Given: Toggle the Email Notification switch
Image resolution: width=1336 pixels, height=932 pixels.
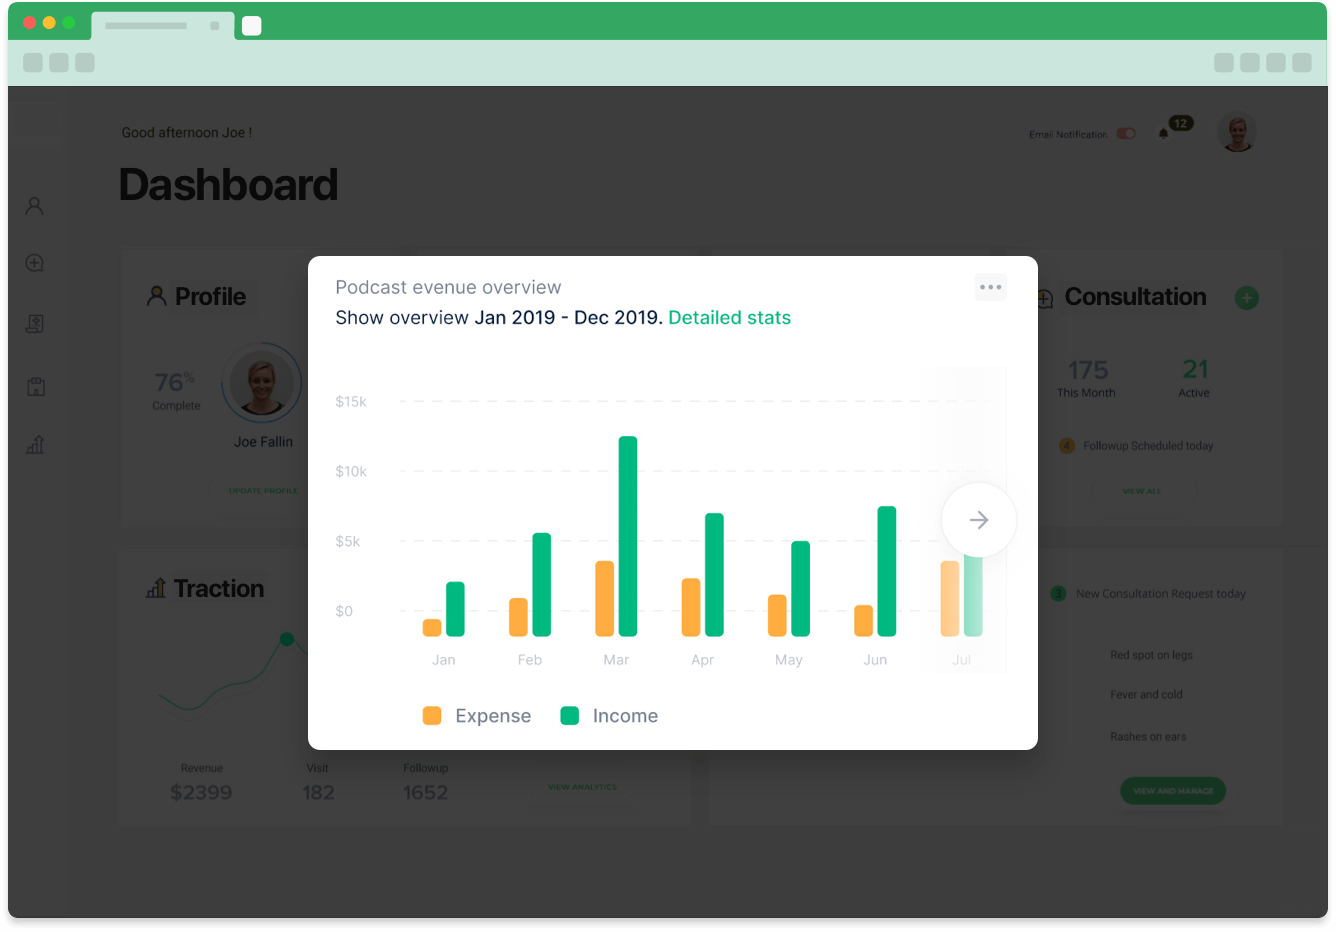Looking at the screenshot, I should (x=1126, y=134).
